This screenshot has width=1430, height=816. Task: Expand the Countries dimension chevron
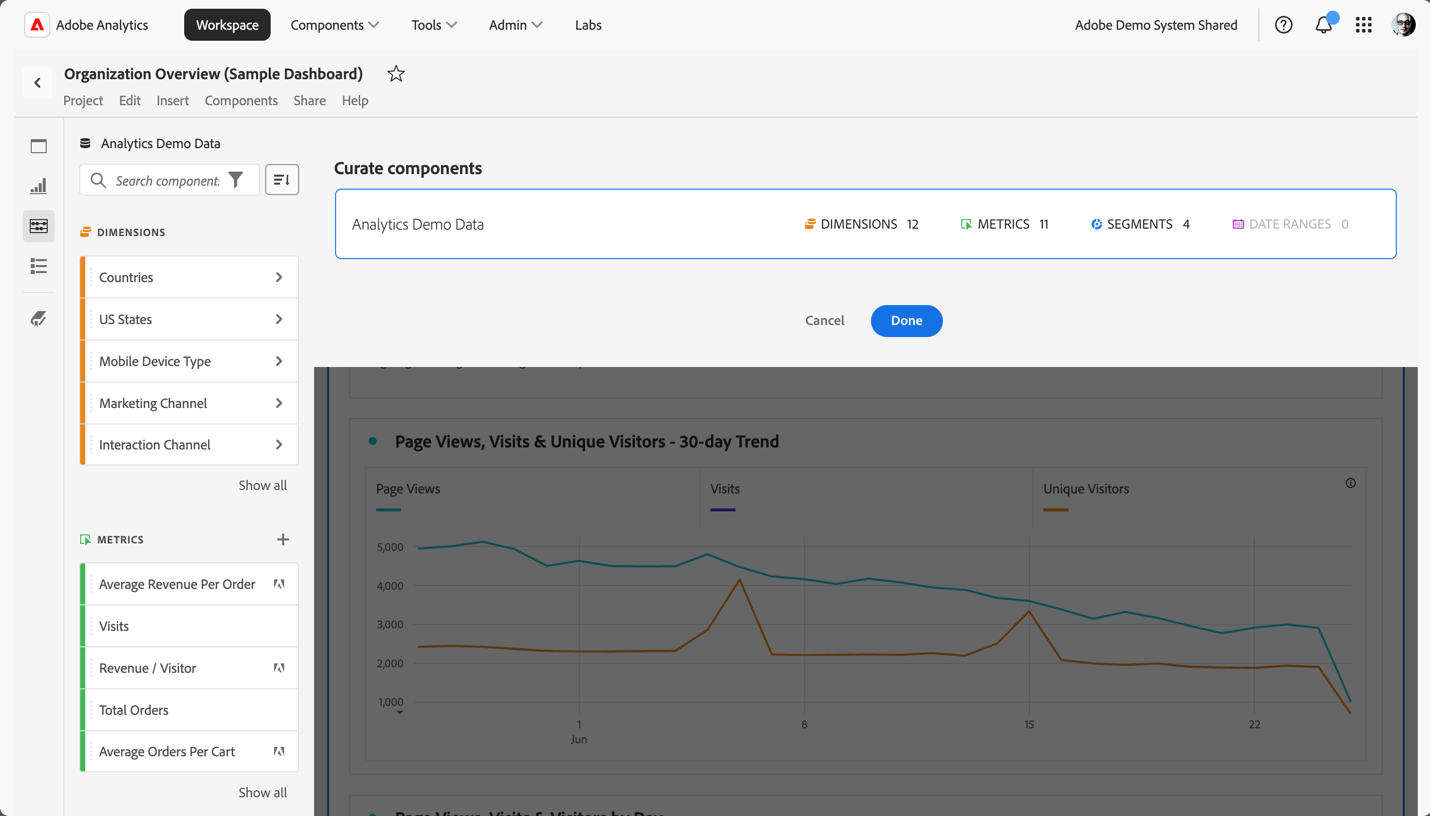tap(279, 277)
